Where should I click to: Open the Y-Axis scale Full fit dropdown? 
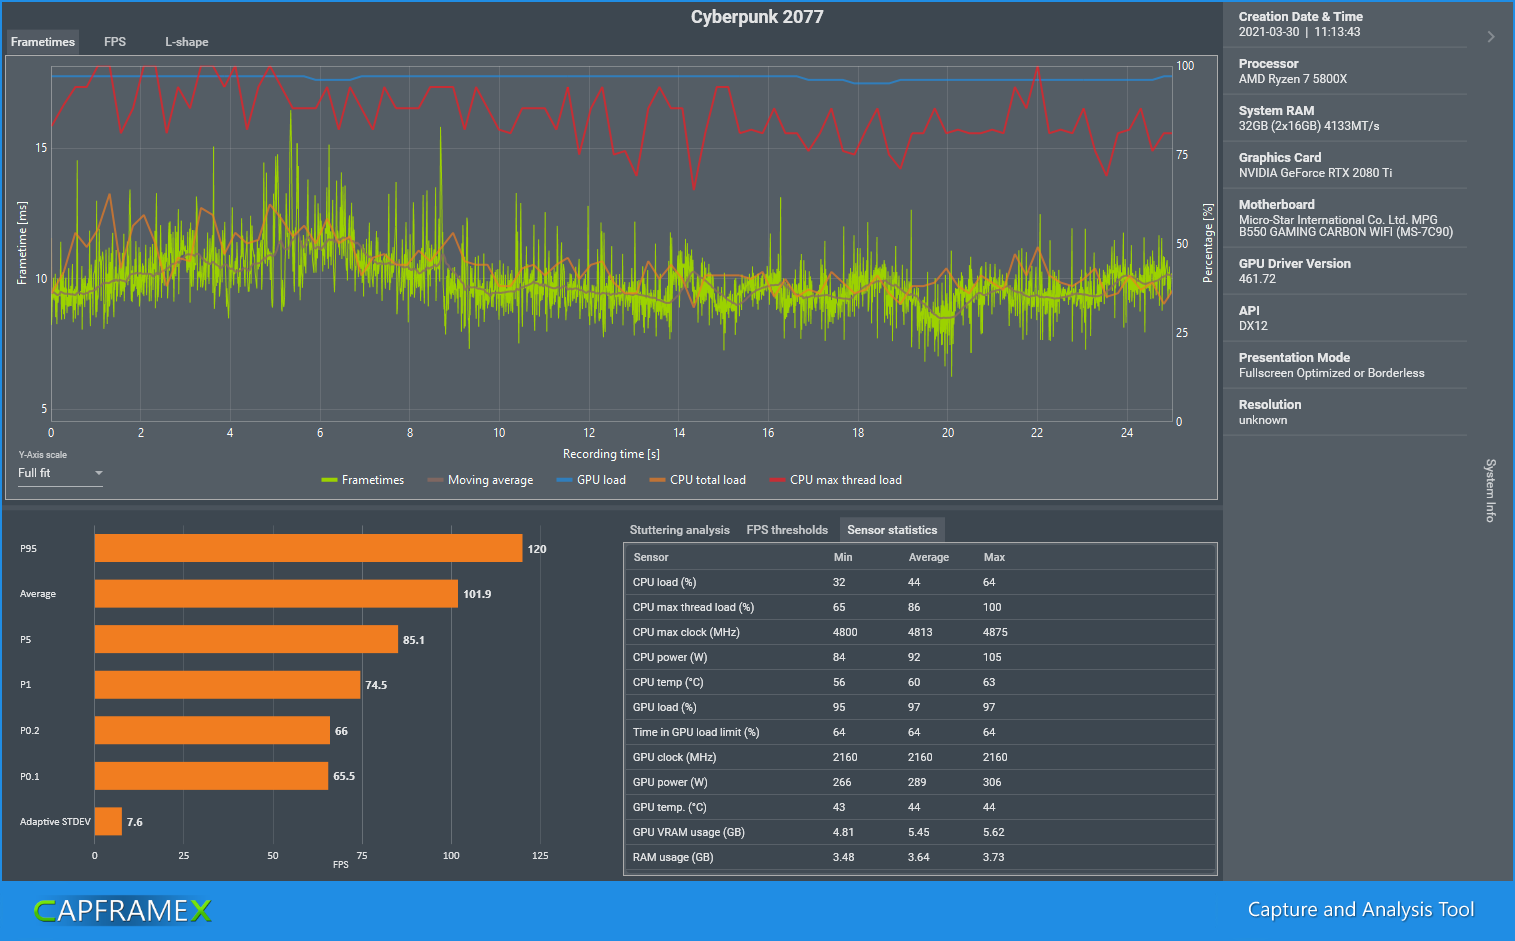coord(60,473)
